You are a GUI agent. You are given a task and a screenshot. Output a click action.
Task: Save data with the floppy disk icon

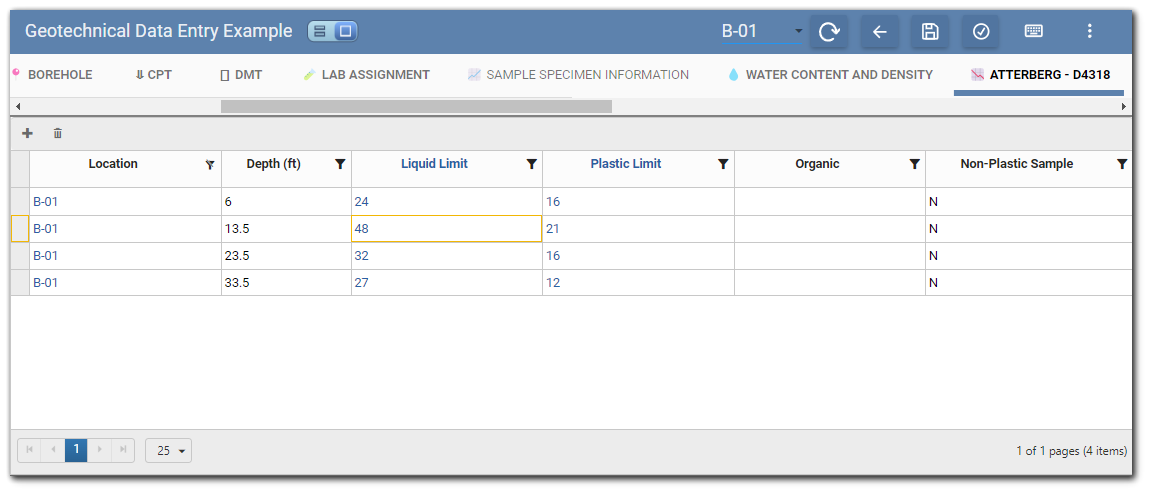click(930, 32)
